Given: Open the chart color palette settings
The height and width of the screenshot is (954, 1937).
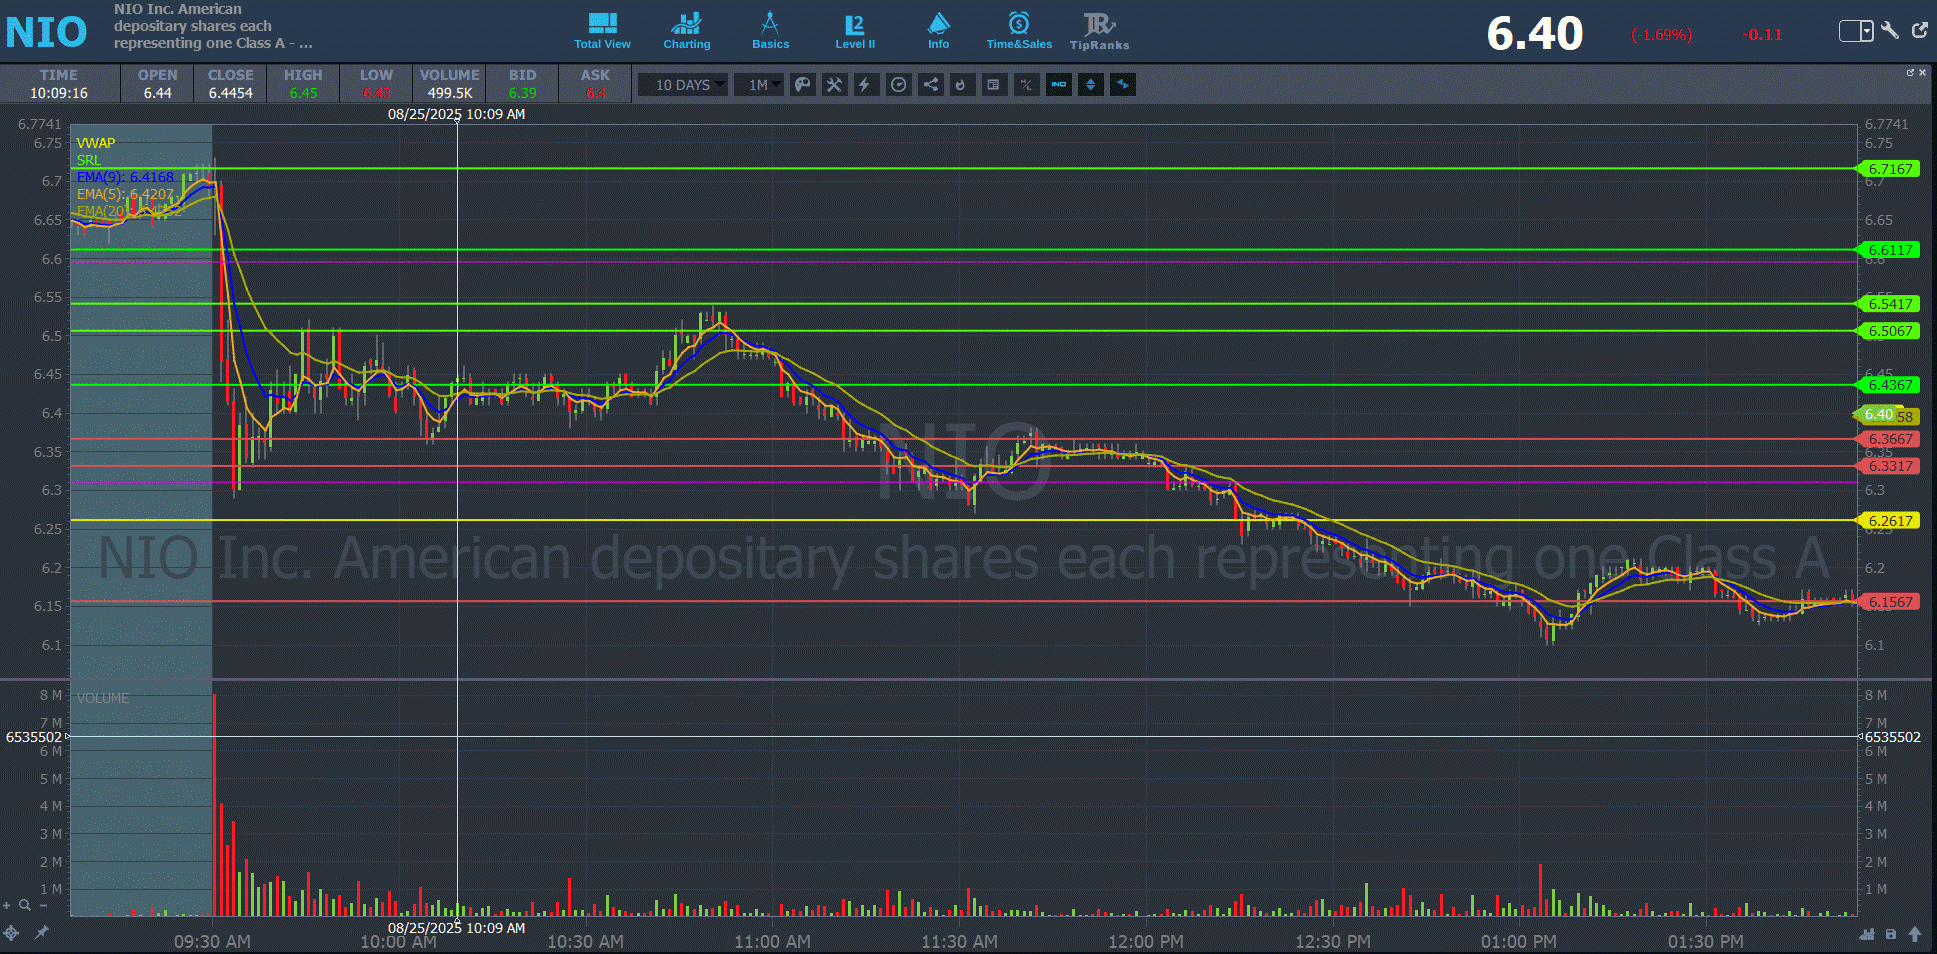Looking at the screenshot, I should [802, 85].
